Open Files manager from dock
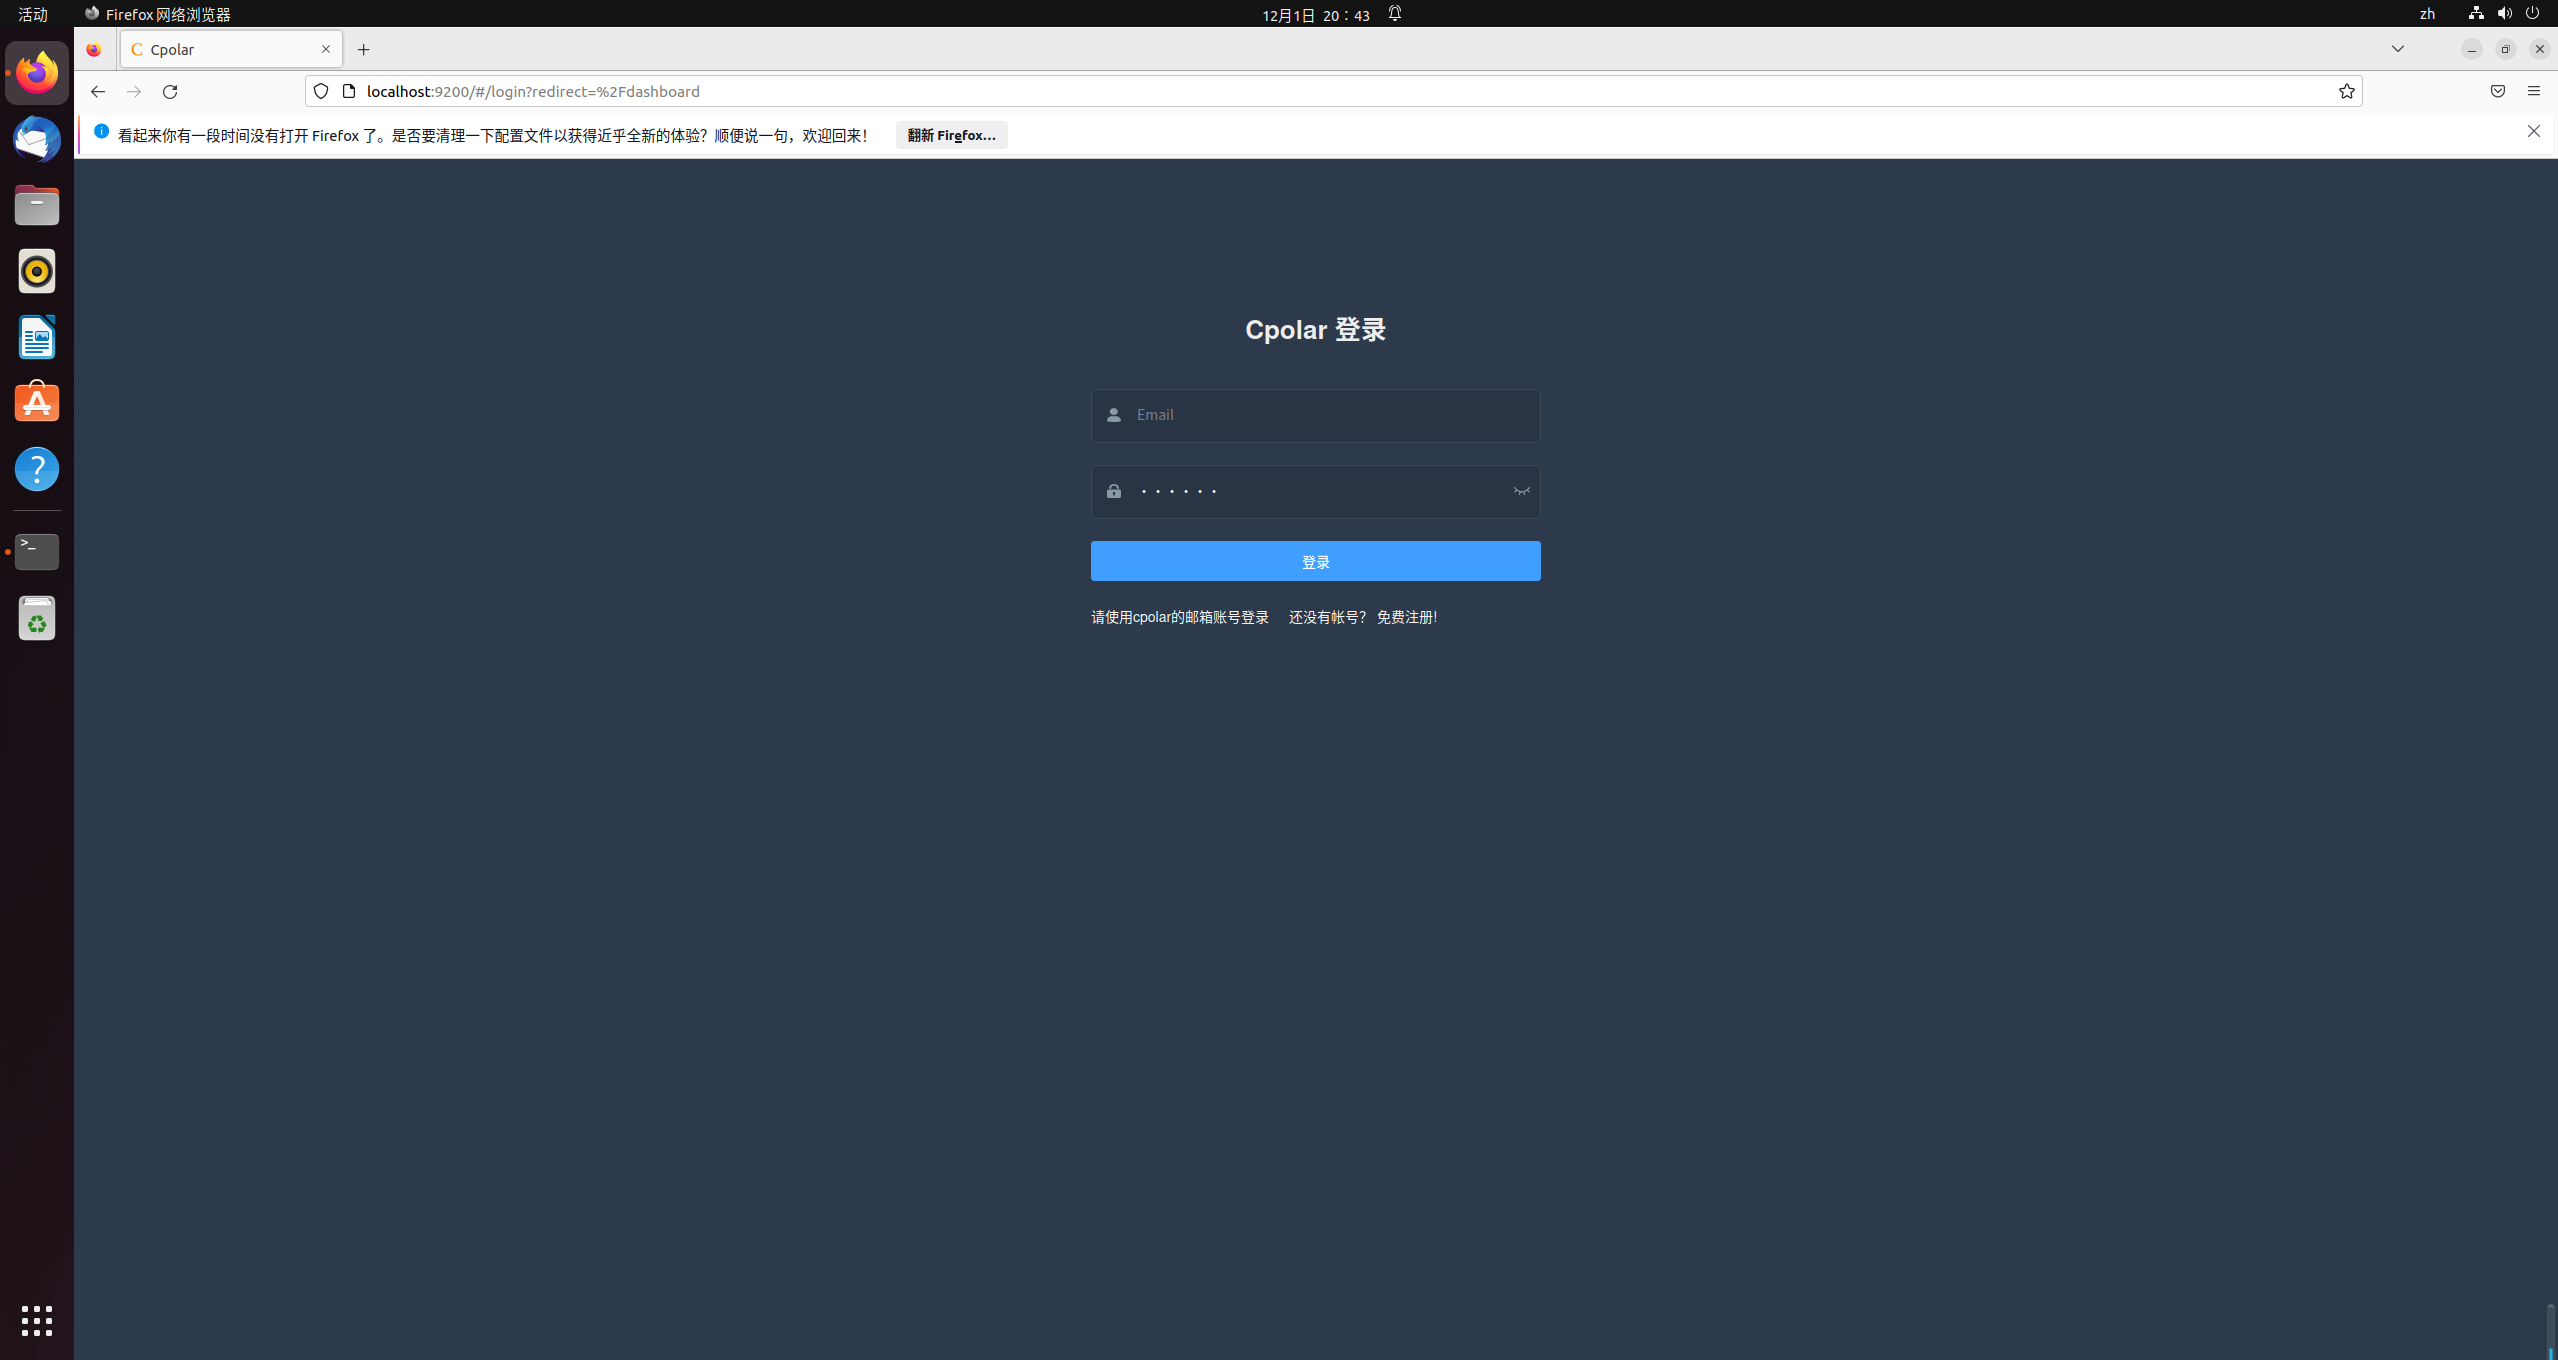 click(x=37, y=205)
